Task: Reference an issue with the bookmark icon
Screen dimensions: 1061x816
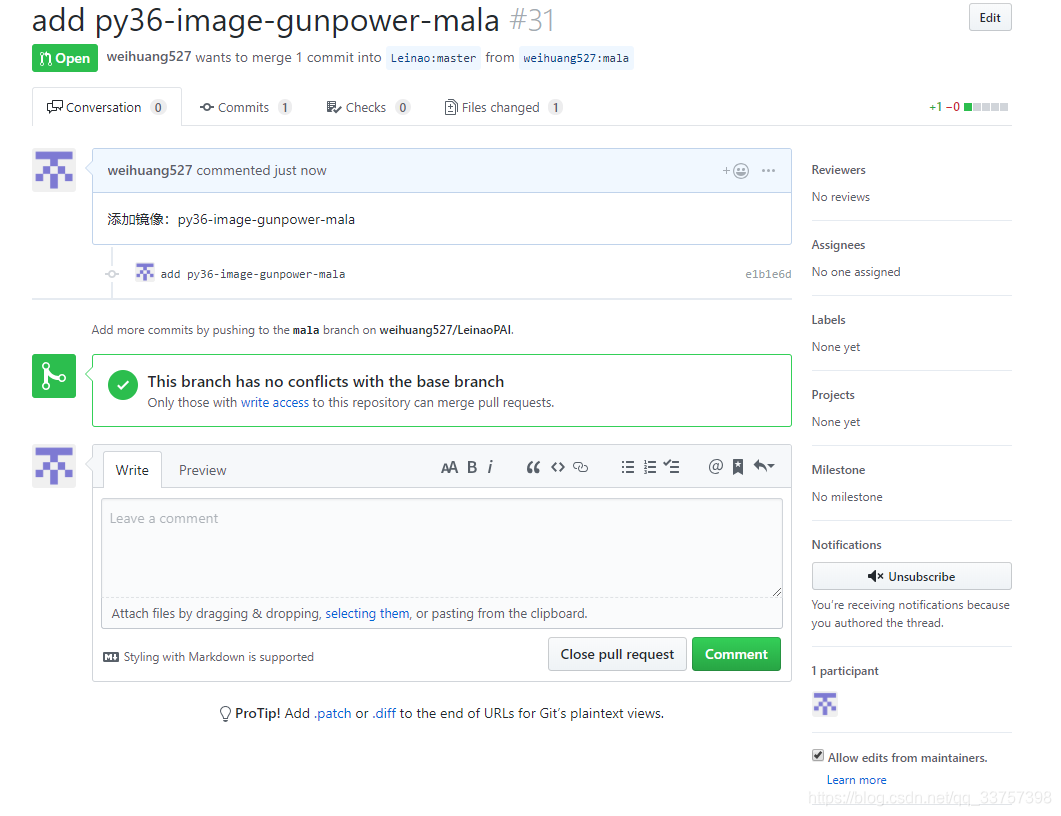Action: [738, 467]
